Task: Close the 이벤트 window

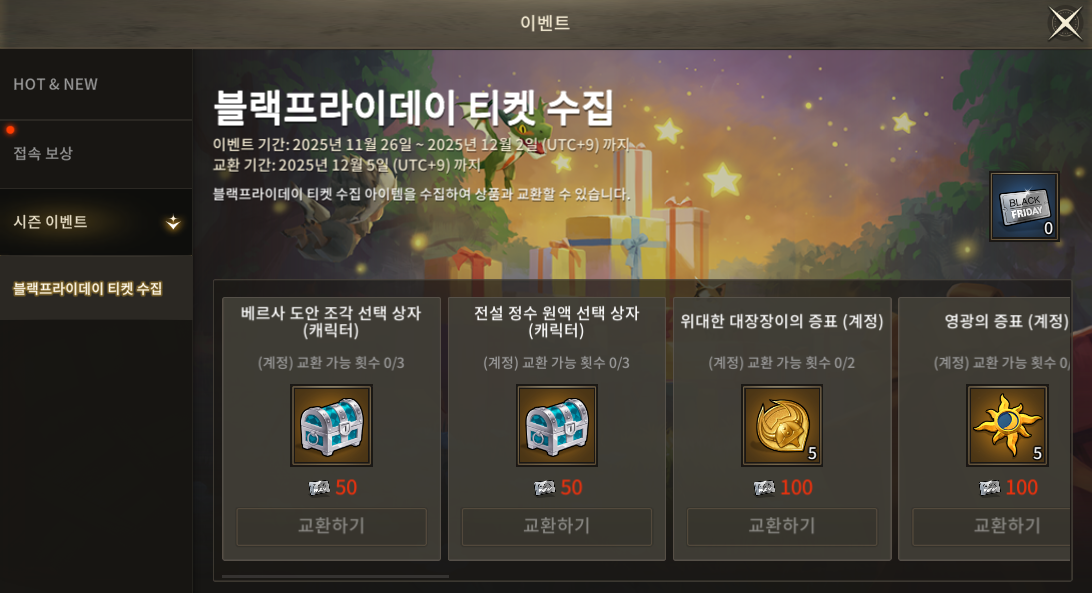Action: click(1065, 23)
